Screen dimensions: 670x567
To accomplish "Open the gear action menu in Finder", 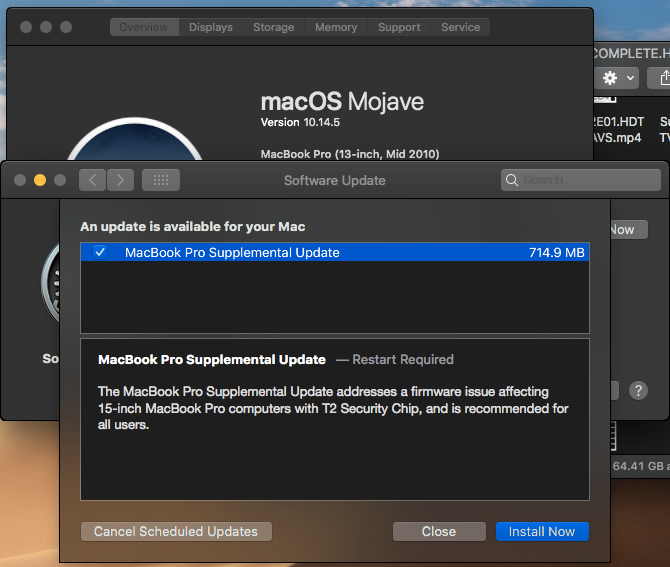I will [617, 78].
